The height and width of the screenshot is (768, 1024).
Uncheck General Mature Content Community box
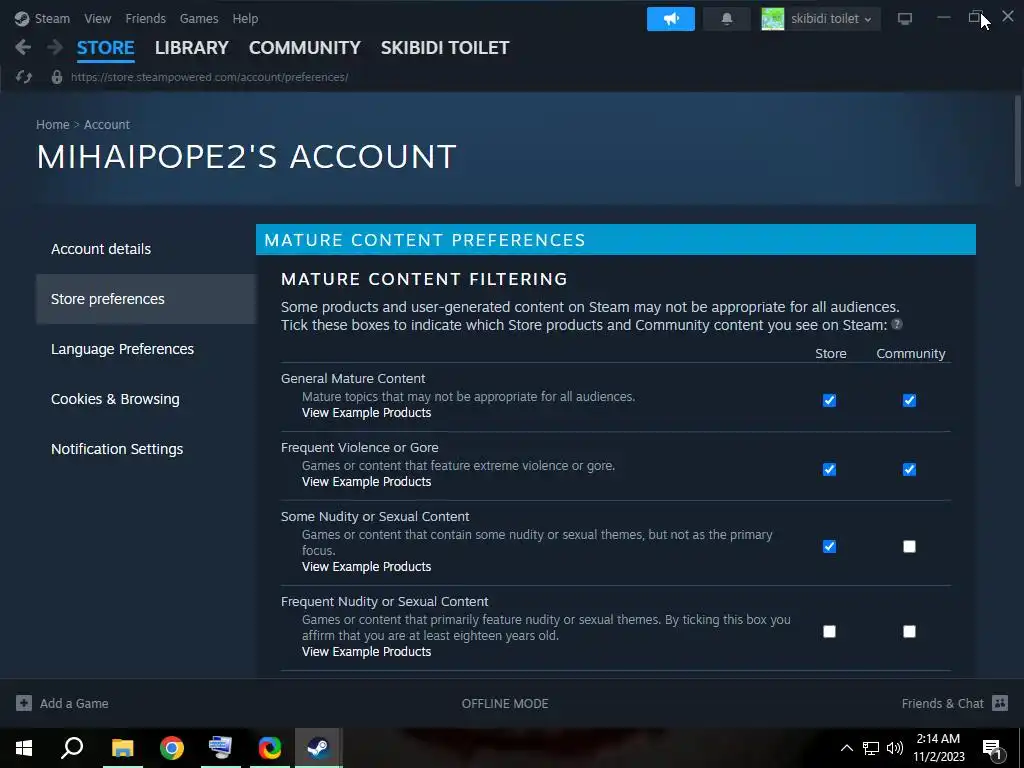pyautogui.click(x=909, y=400)
